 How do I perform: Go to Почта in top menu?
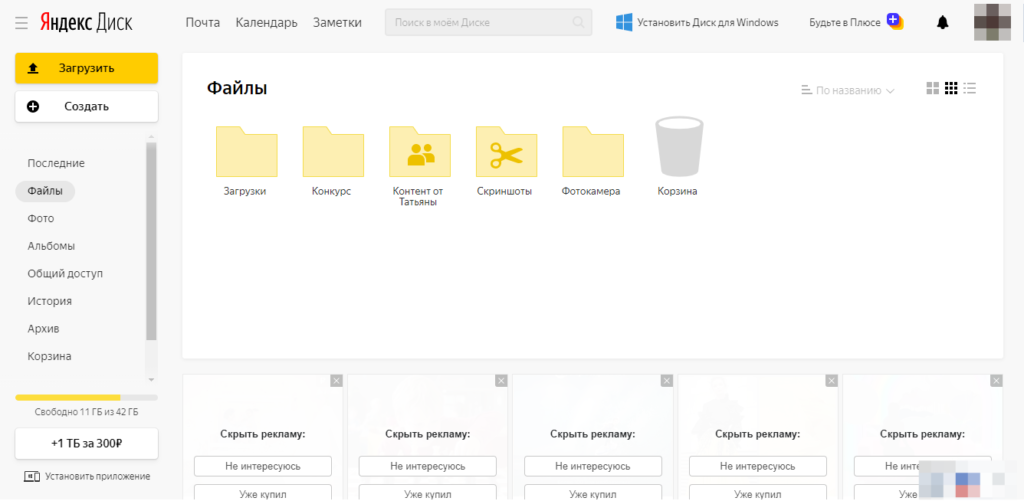click(202, 23)
